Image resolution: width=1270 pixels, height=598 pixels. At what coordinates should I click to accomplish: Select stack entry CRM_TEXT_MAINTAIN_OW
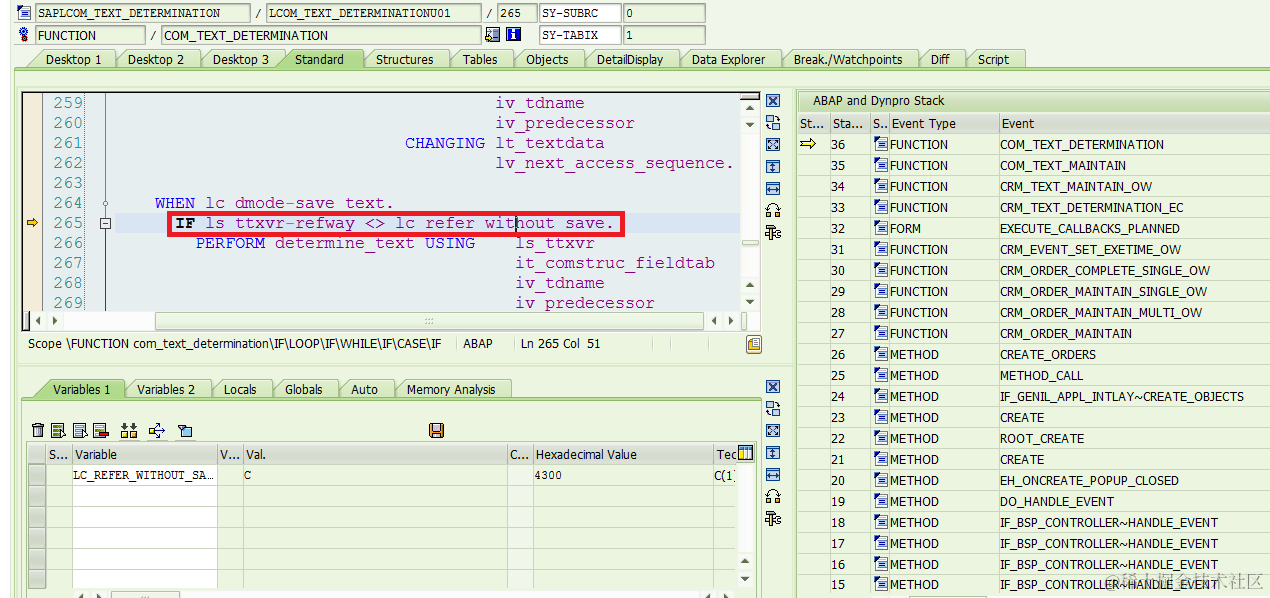(1076, 187)
